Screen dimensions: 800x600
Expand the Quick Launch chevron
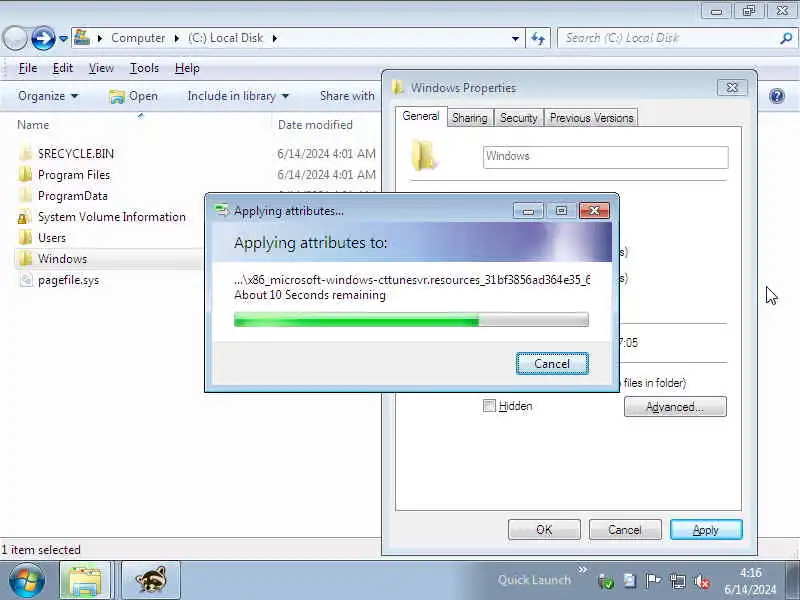coord(583,569)
